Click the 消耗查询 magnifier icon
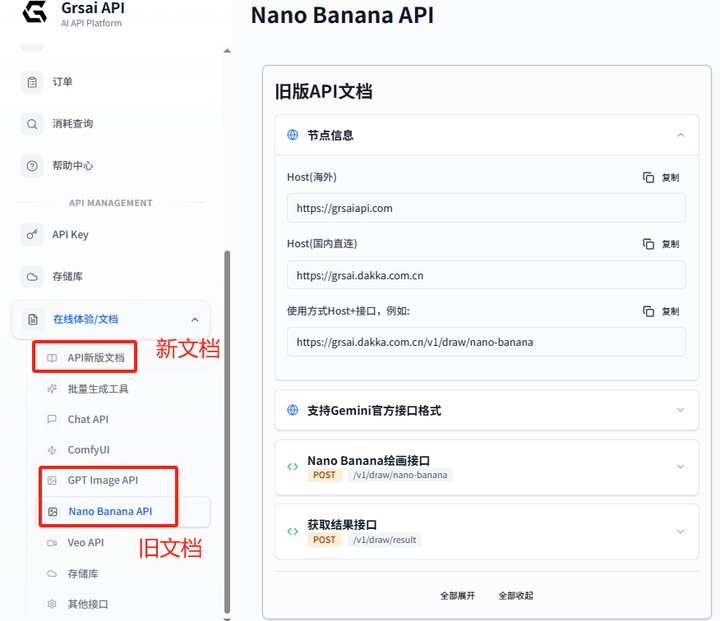 pyautogui.click(x=32, y=124)
